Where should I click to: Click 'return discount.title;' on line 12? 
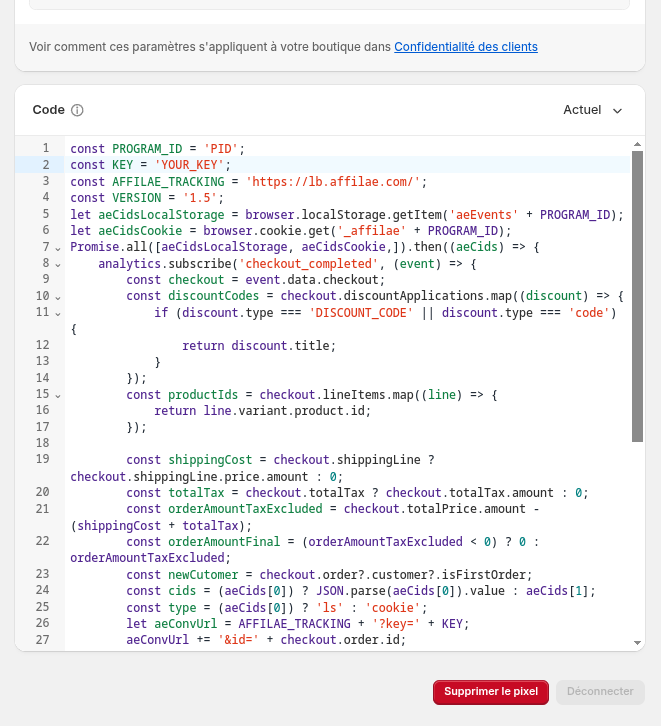[259, 345]
